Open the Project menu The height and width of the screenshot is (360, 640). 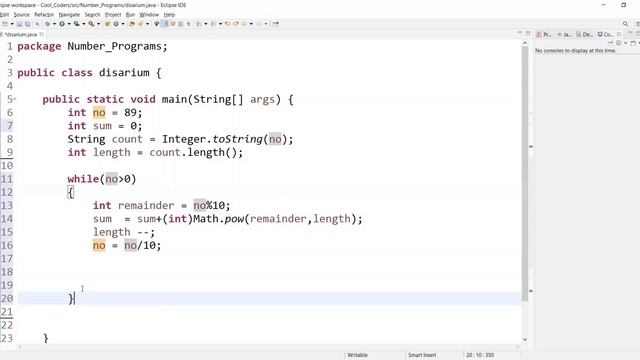[113, 14]
